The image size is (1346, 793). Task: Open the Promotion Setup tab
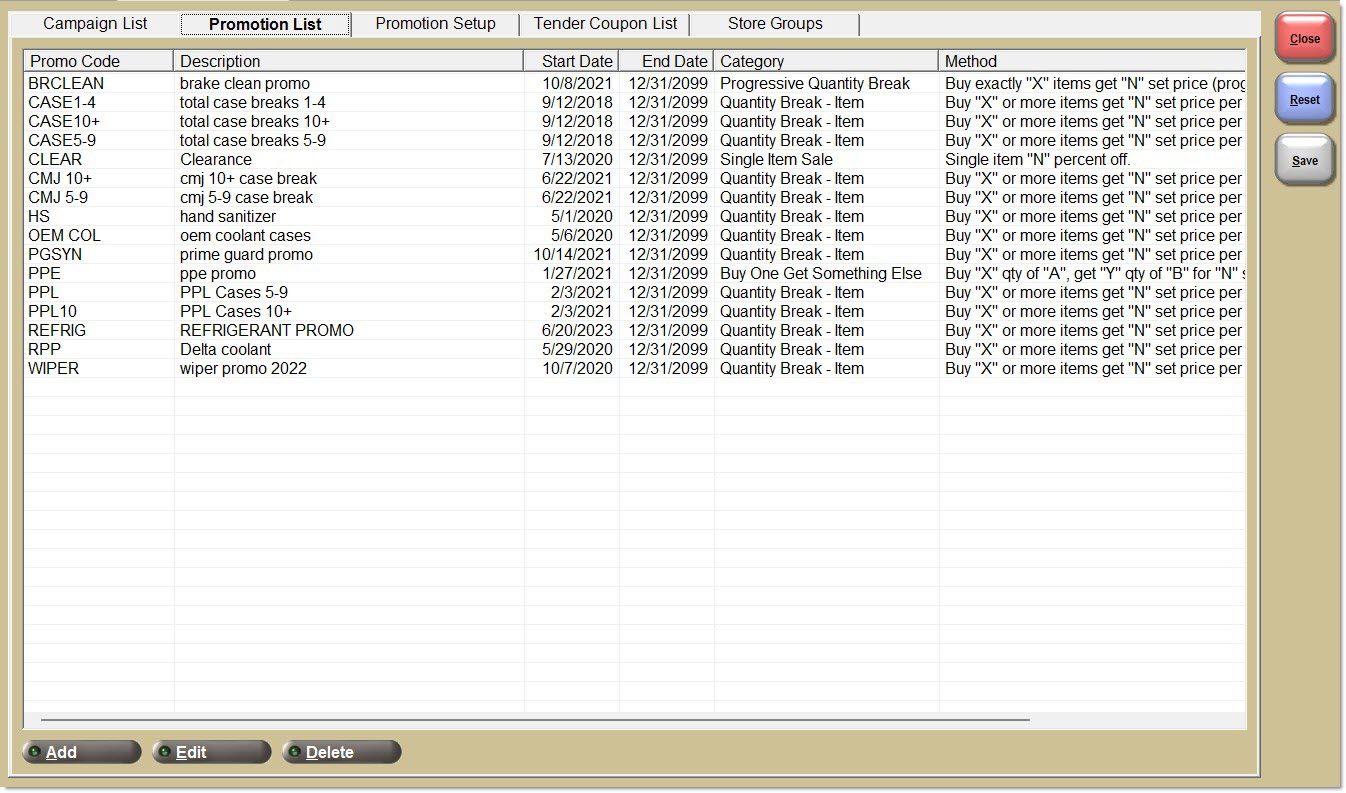(435, 24)
